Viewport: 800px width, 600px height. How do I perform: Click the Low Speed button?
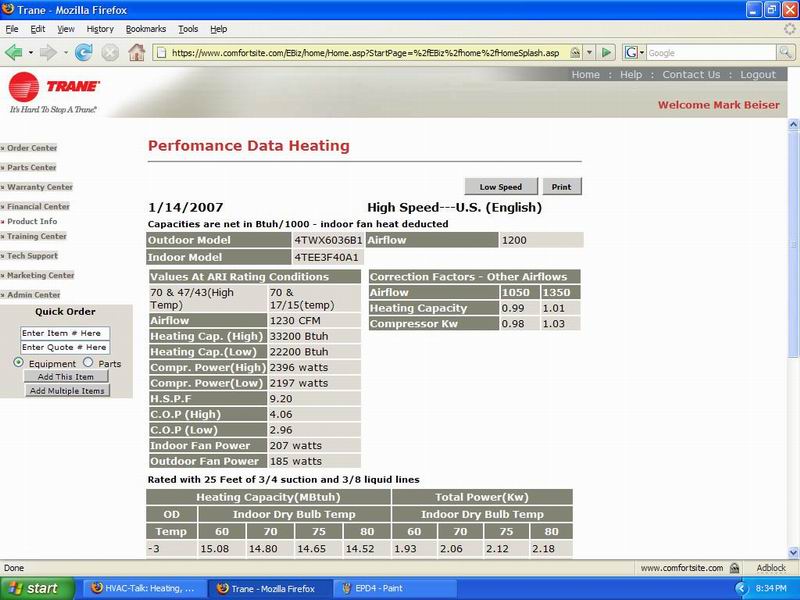[x=501, y=187]
